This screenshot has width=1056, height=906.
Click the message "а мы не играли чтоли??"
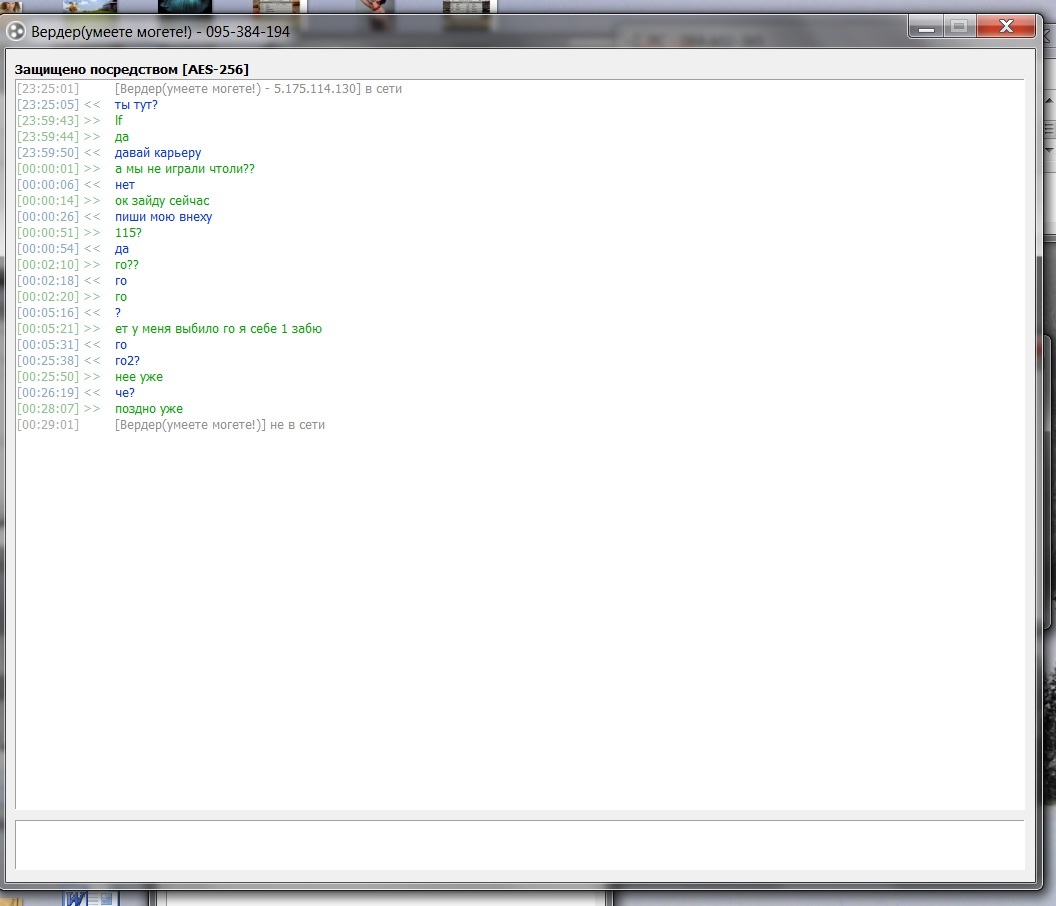(185, 168)
